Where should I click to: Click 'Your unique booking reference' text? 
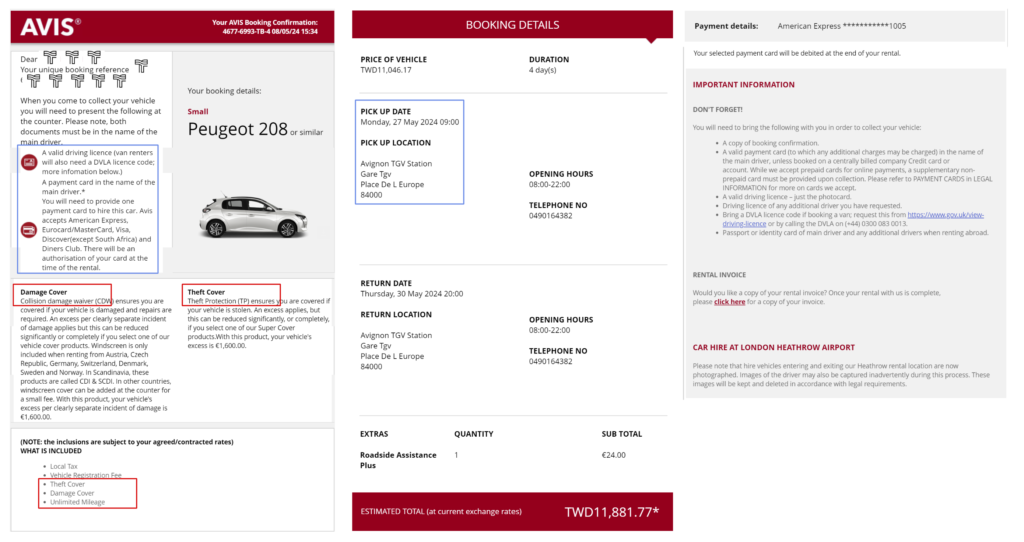(74, 70)
